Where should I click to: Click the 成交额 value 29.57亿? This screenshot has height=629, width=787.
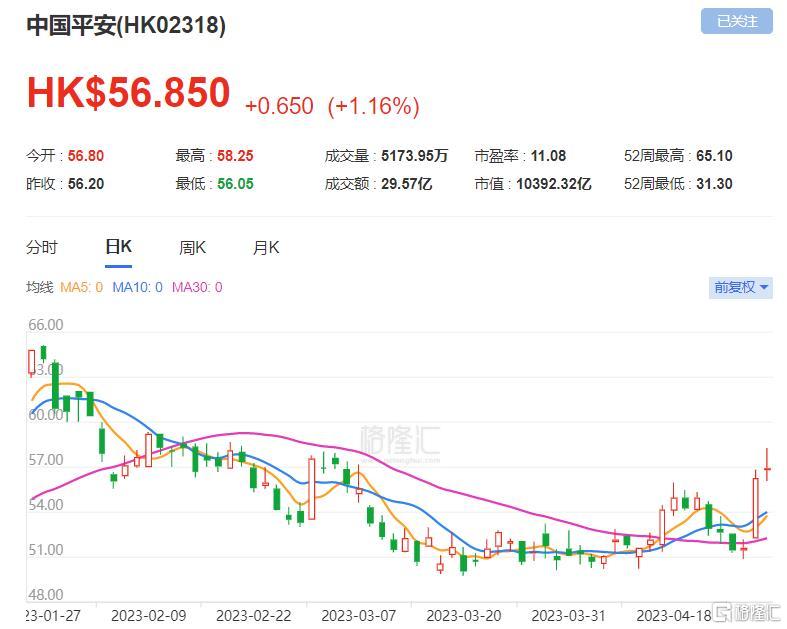point(407,184)
